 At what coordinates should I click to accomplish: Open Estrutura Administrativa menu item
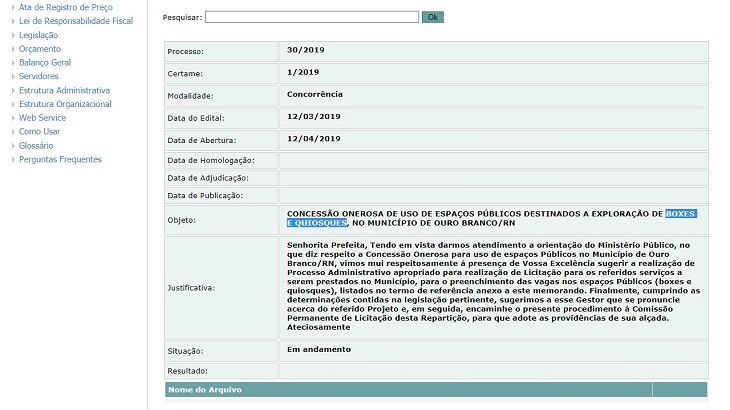coord(64,90)
